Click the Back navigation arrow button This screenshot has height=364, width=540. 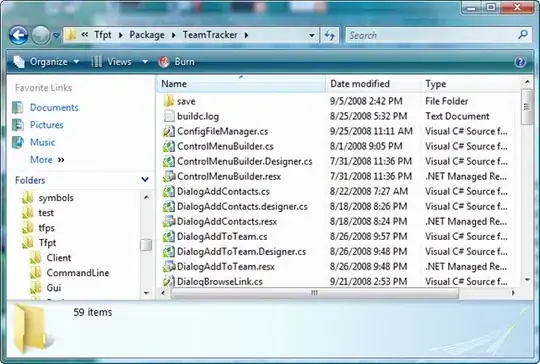pyautogui.click(x=18, y=35)
